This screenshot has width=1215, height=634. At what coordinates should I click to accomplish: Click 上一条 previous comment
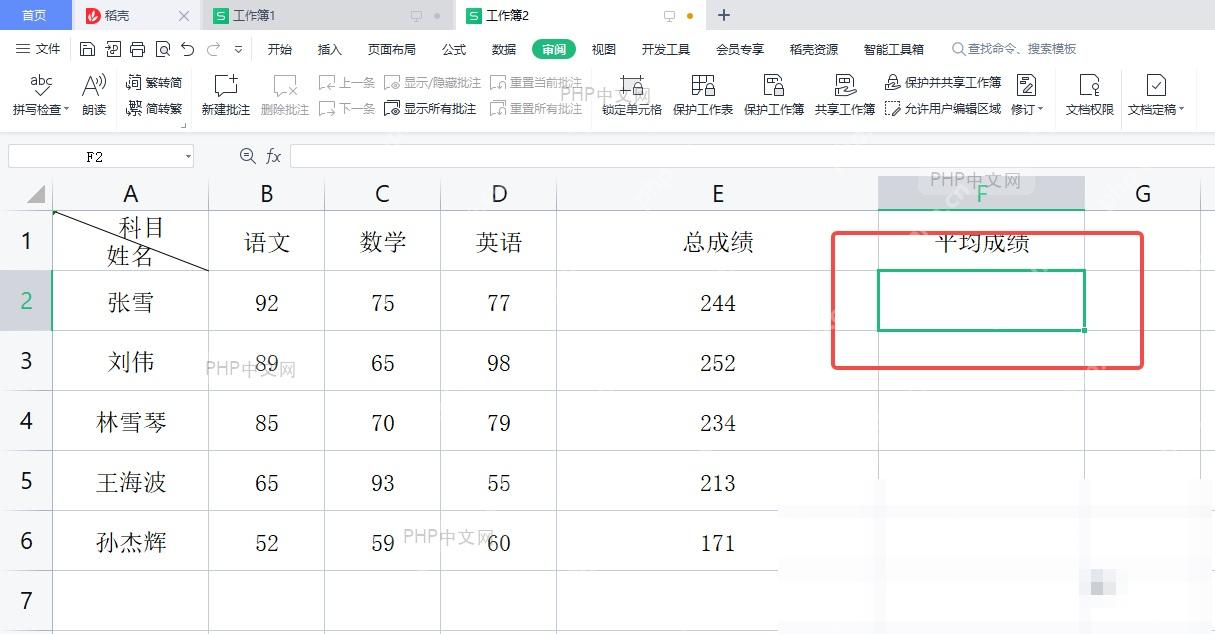(347, 83)
